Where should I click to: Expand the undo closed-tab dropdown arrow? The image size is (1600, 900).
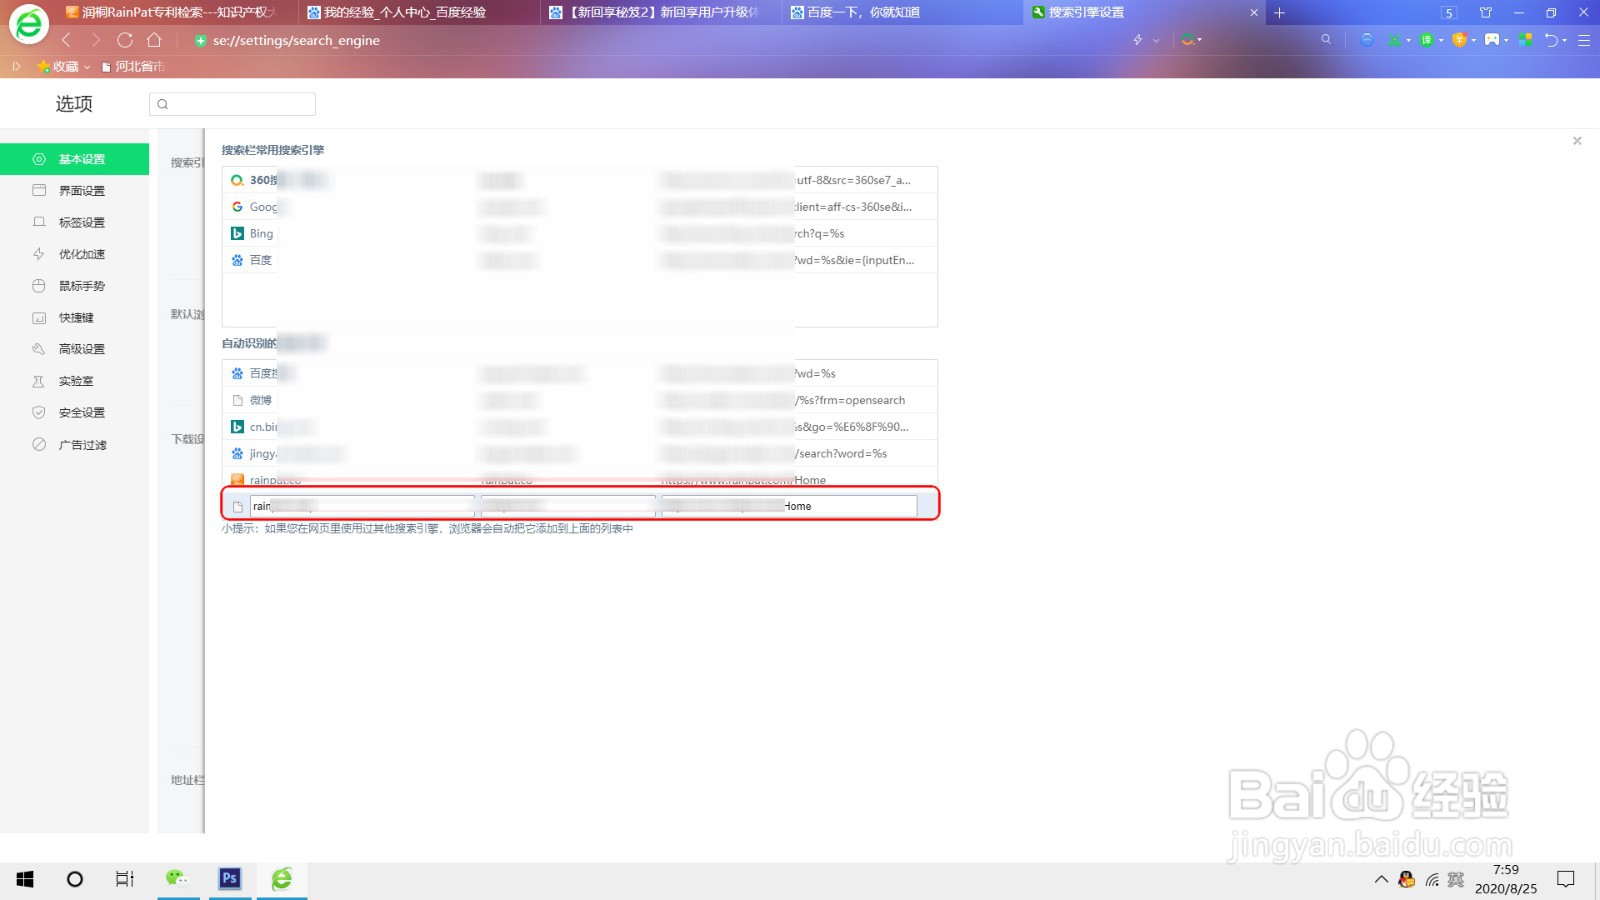click(x=1565, y=41)
